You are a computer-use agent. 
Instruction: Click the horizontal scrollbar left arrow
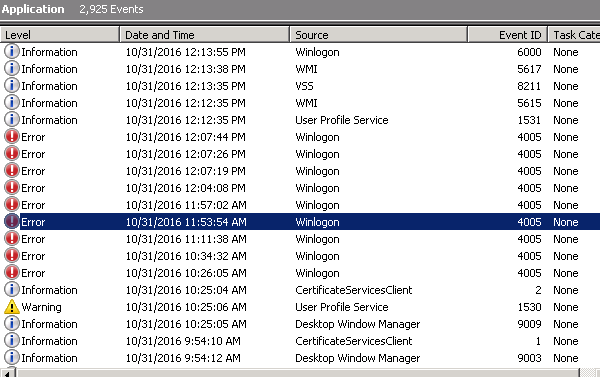[8, 373]
